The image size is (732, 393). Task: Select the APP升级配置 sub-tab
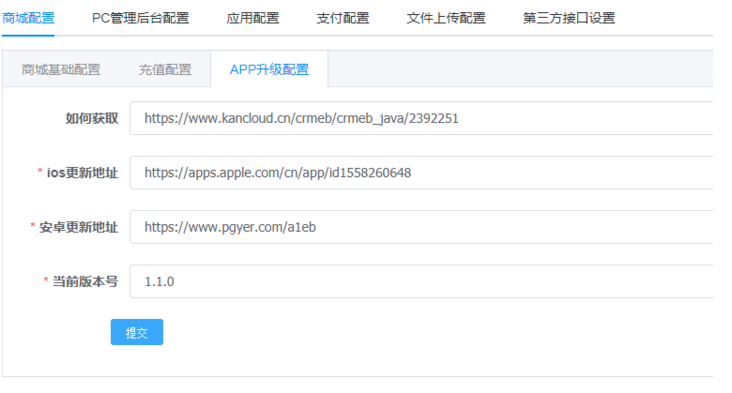(269, 70)
